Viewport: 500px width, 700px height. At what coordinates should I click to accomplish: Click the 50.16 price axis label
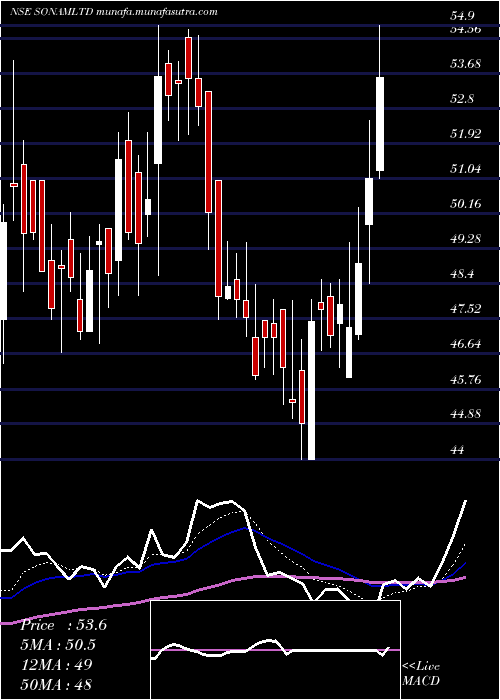466,204
